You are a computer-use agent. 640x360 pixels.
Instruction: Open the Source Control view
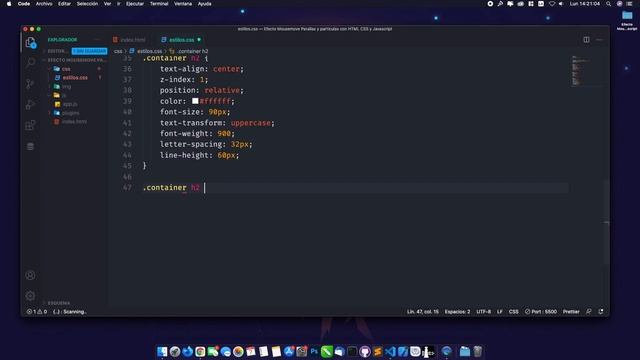[31, 84]
